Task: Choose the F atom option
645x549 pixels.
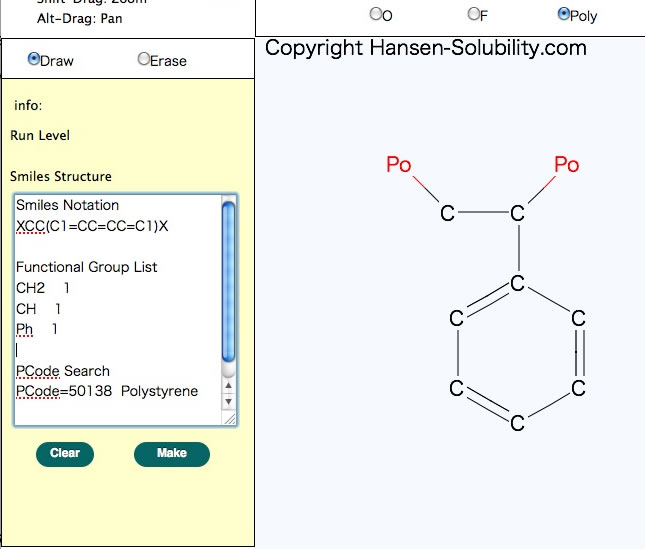Action: click(474, 15)
